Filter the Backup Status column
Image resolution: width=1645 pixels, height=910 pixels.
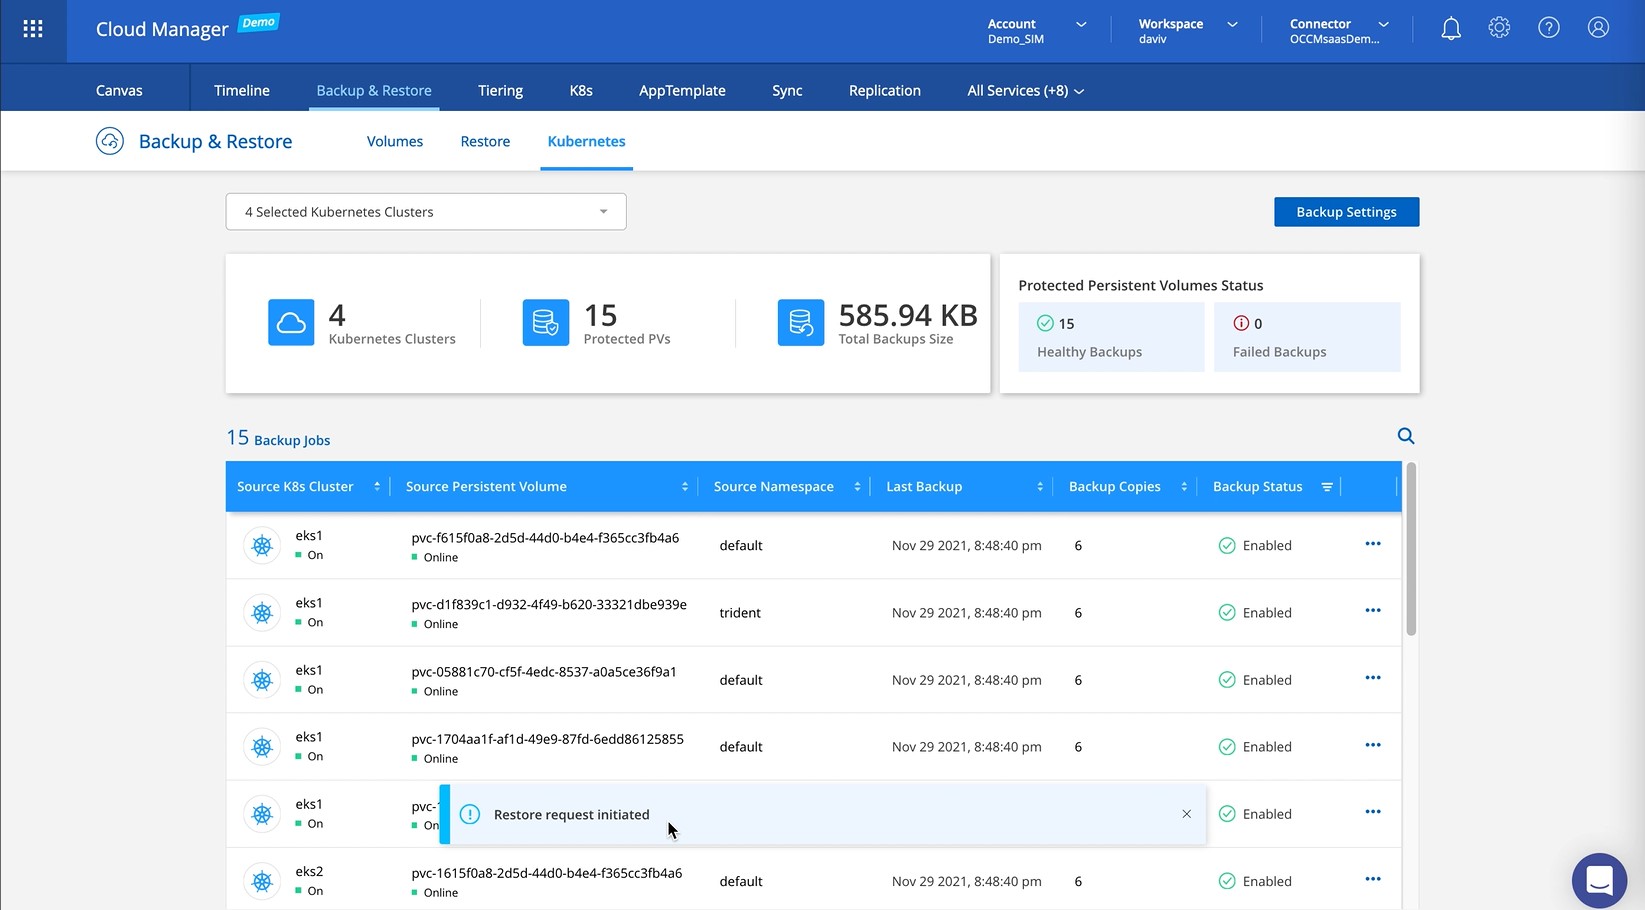click(x=1327, y=487)
